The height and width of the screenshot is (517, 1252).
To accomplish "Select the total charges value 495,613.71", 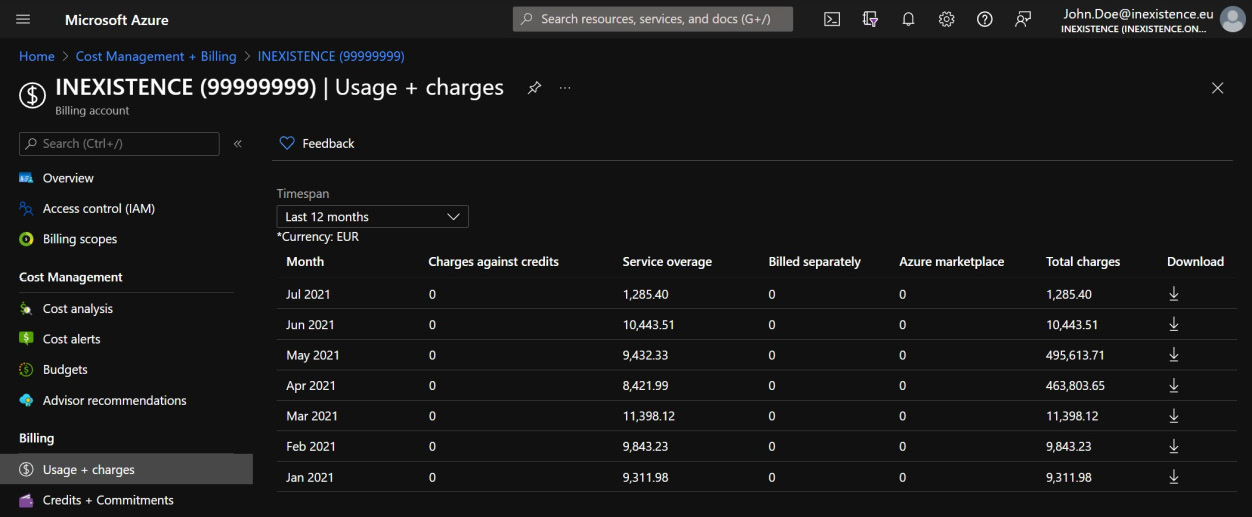I will click(1075, 355).
